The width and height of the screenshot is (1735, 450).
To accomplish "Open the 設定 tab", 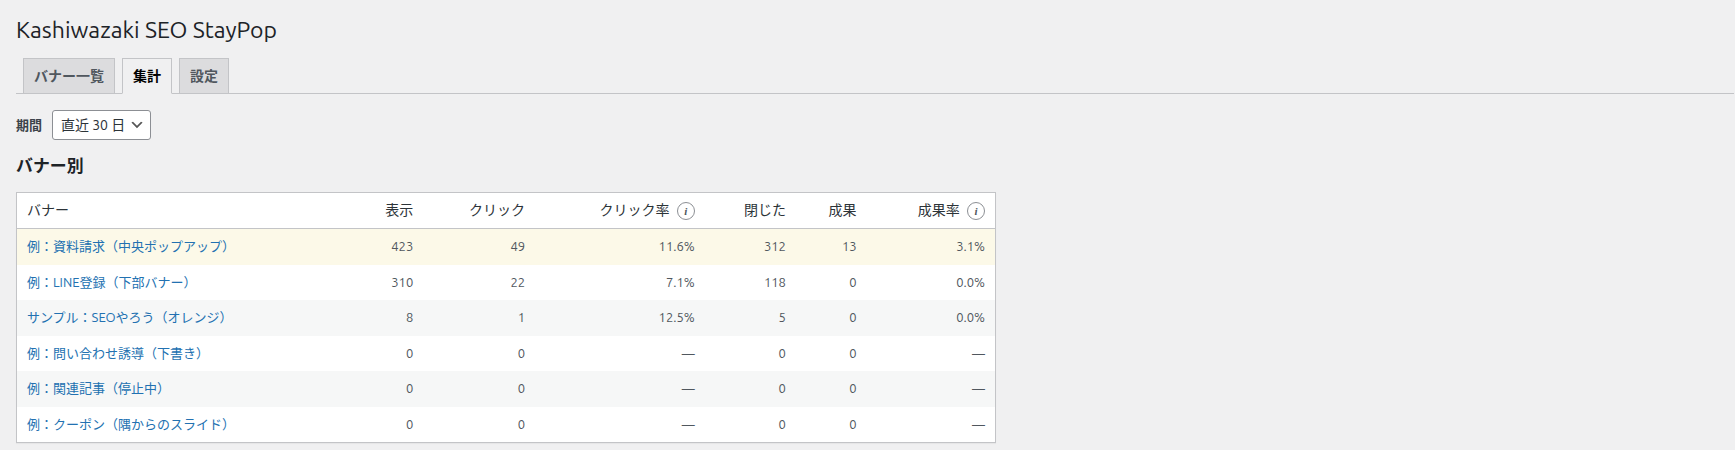I will tap(204, 76).
